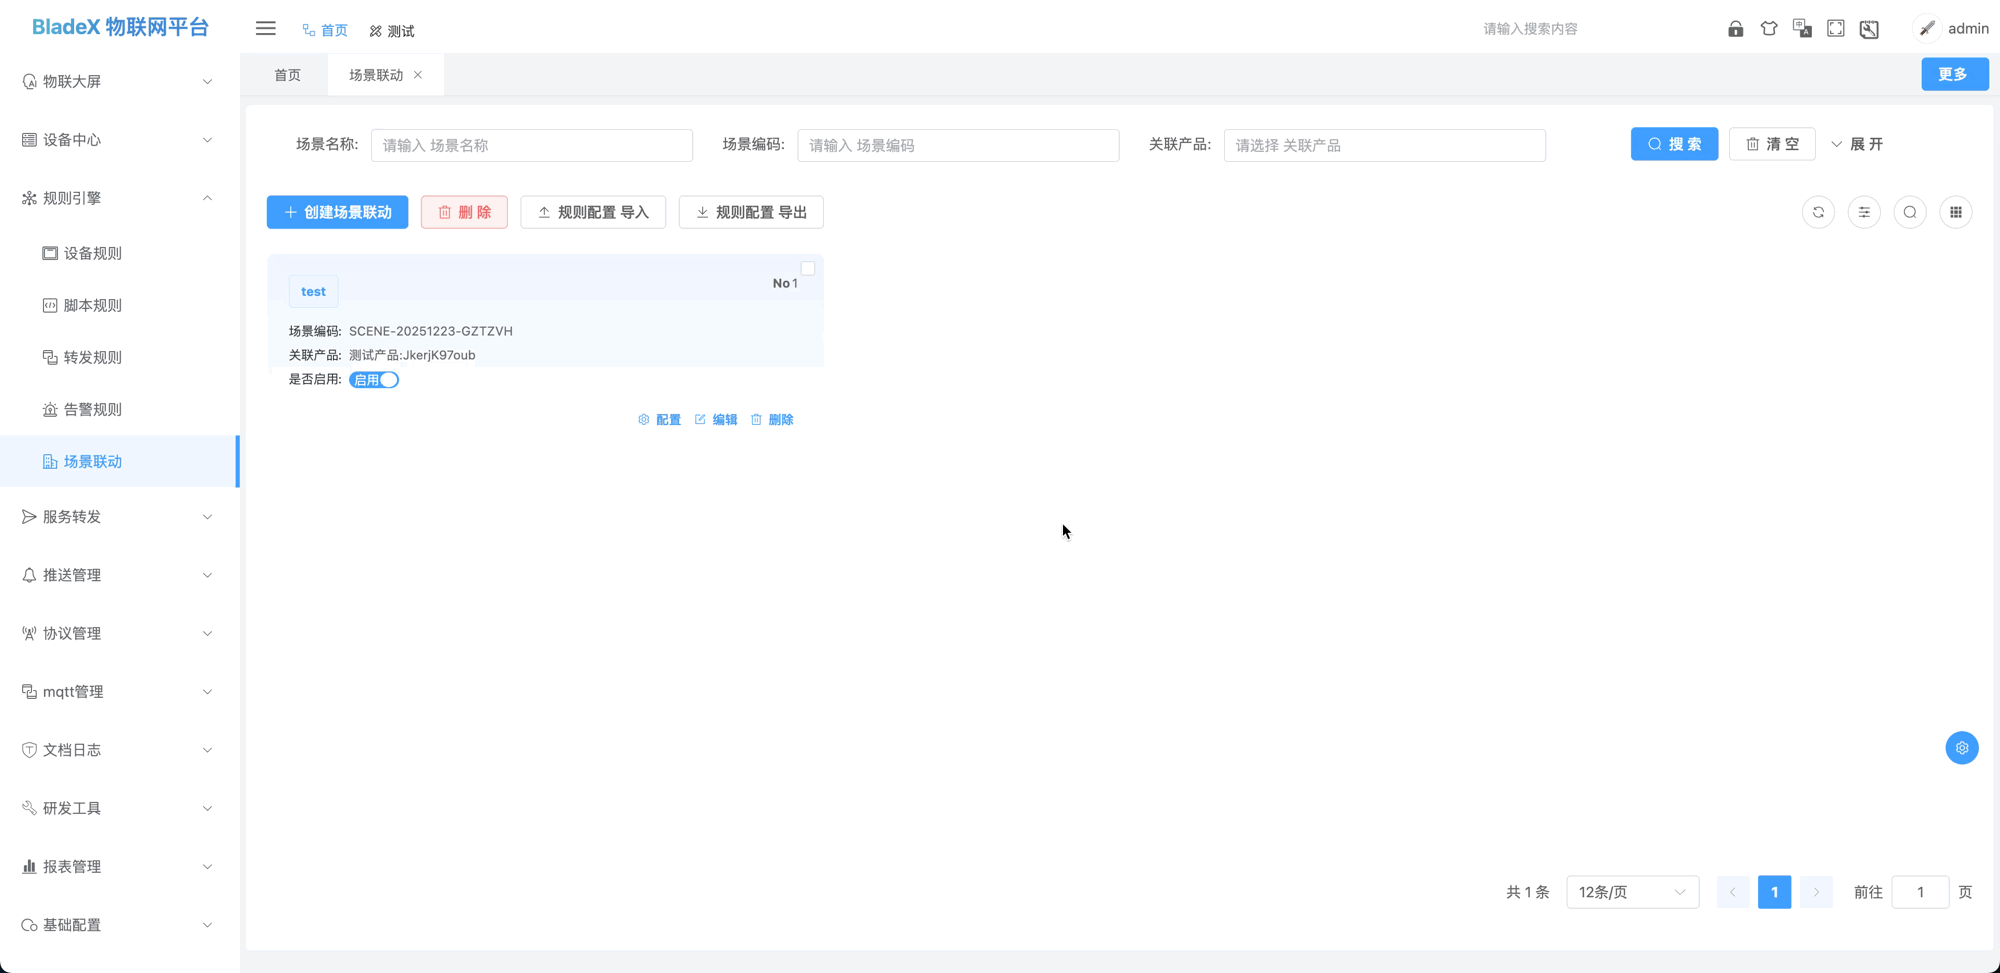Click the floating blue settings gear button

(1962, 748)
